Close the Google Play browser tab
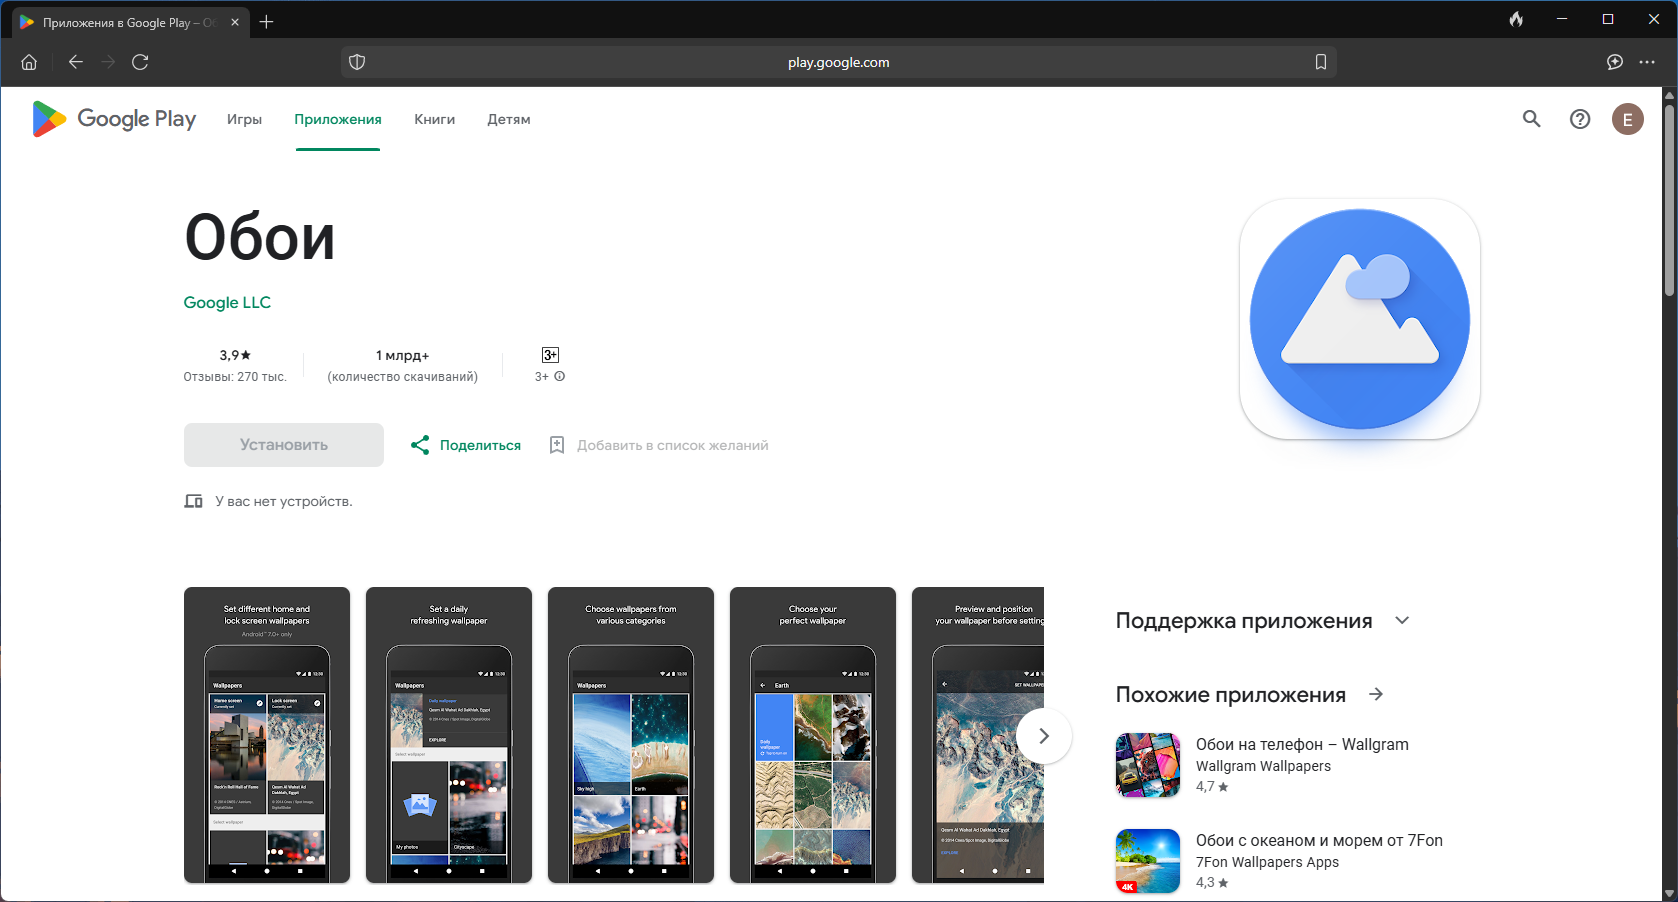This screenshot has height=902, width=1678. 235,22
